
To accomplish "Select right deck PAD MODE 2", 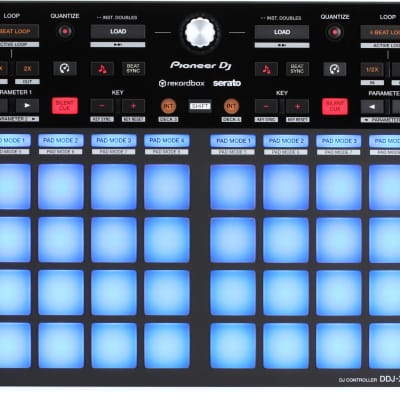I will 286,141.
